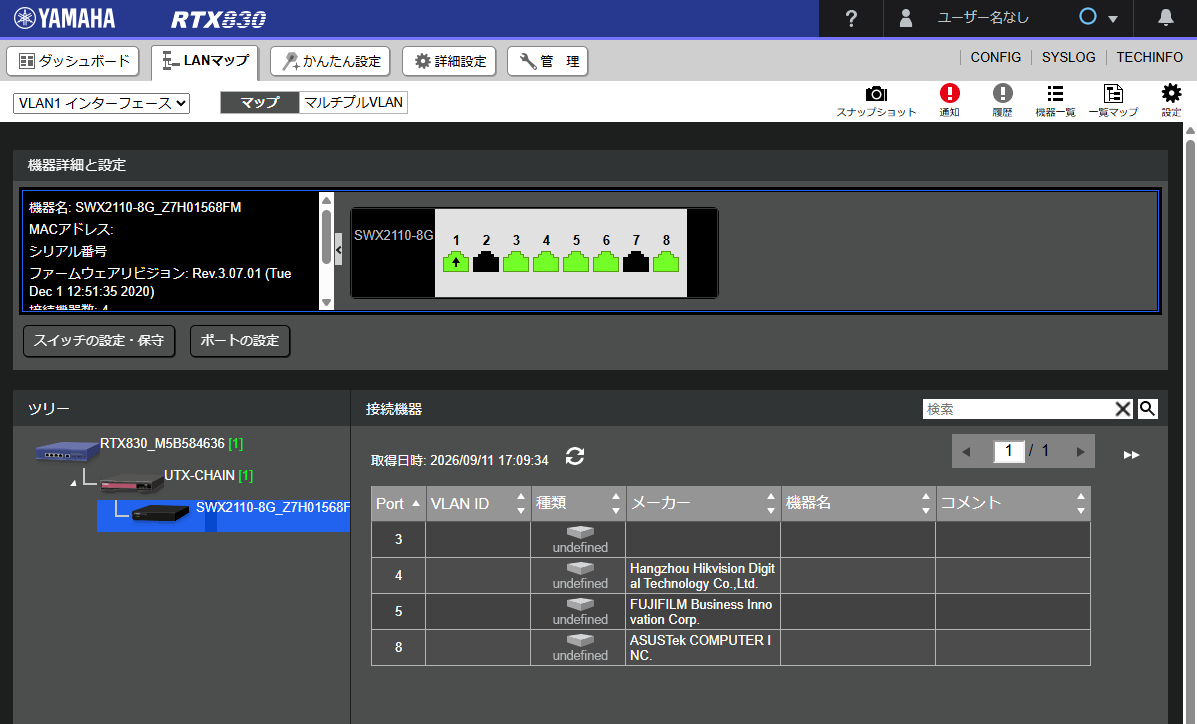Viewport: 1197px width, 724px height.
Task: Sort table by 種類 column
Action: coord(579,503)
